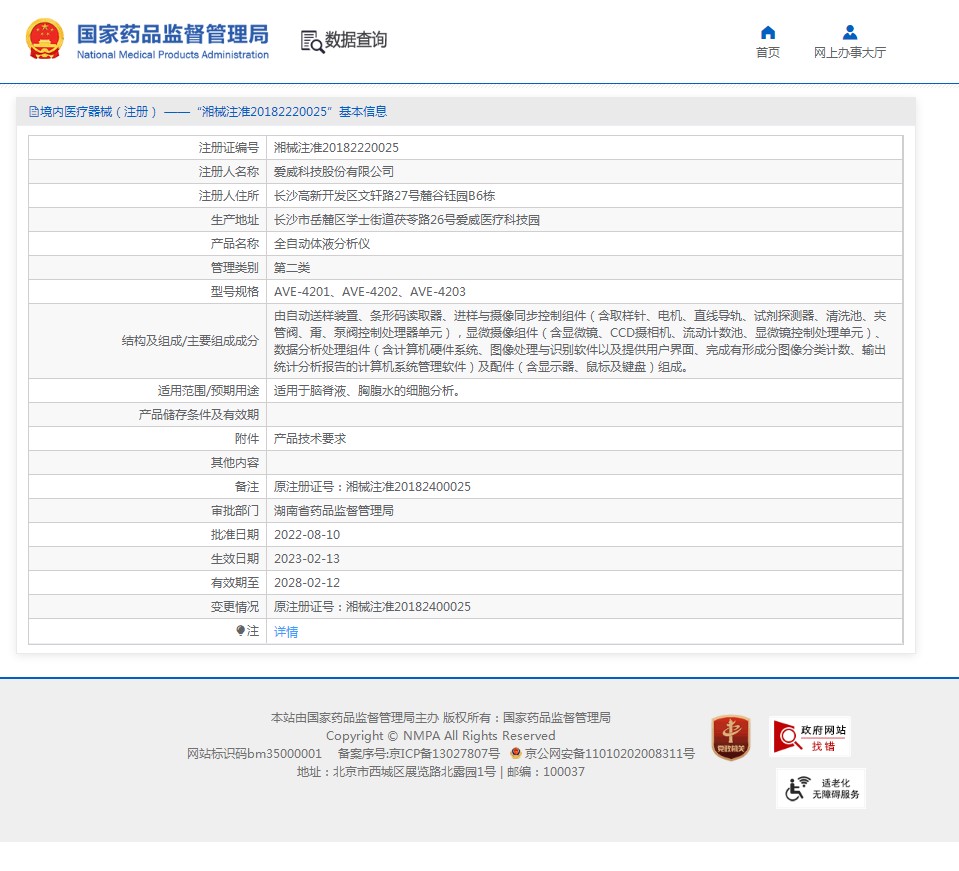Select model text AVE-4201、AVE-4202、AVE-4203
Image resolution: width=959 pixels, height=871 pixels.
pyautogui.click(x=369, y=292)
